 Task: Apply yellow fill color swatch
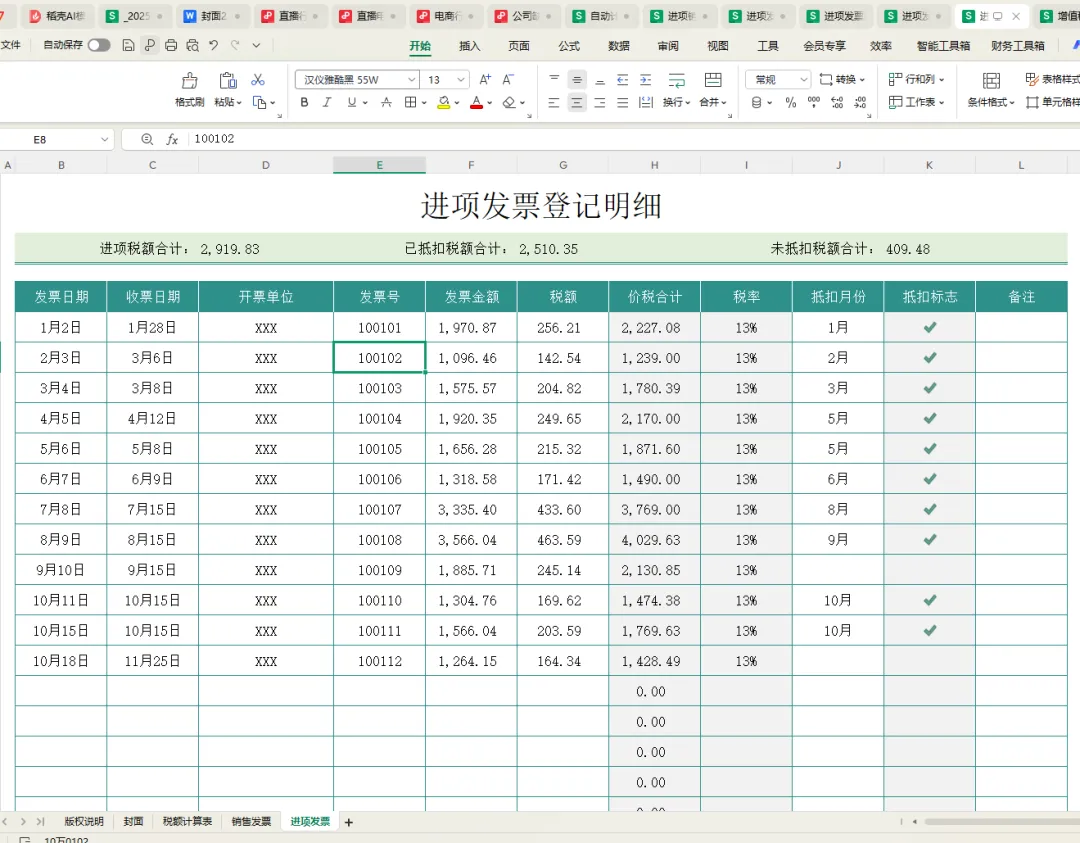tap(444, 103)
